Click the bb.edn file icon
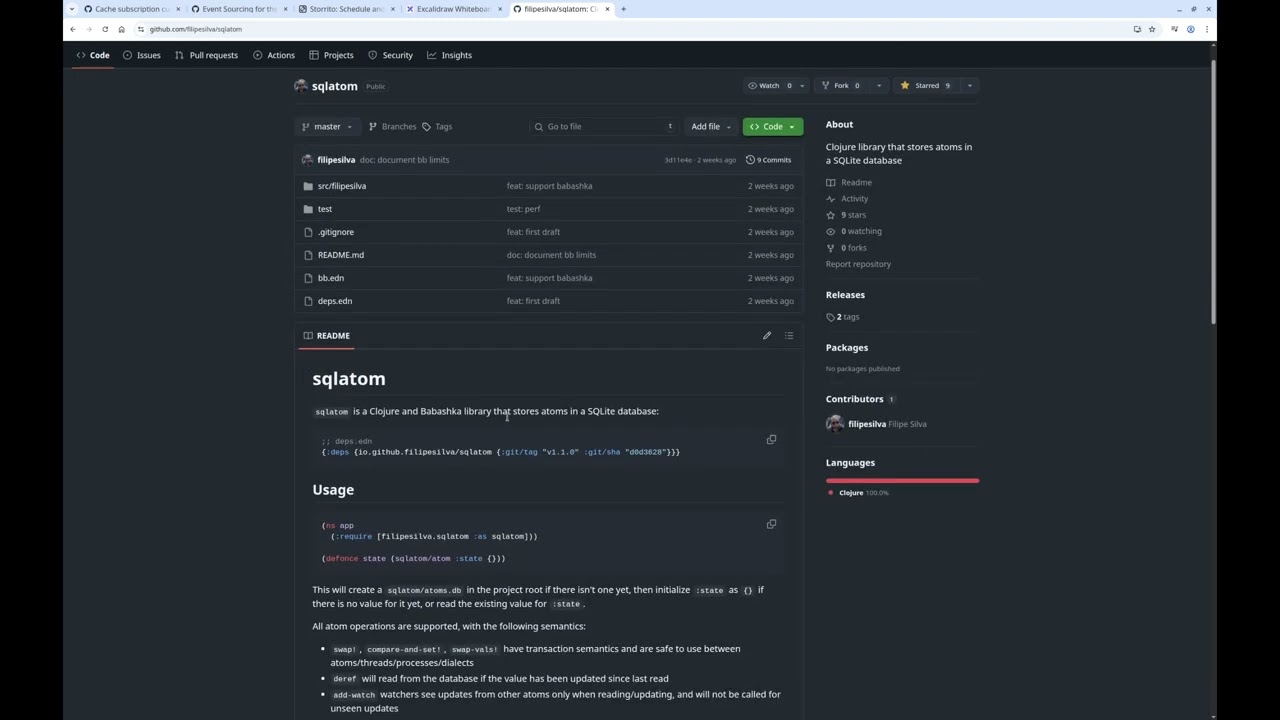This screenshot has height=720, width=1280. 308,278
